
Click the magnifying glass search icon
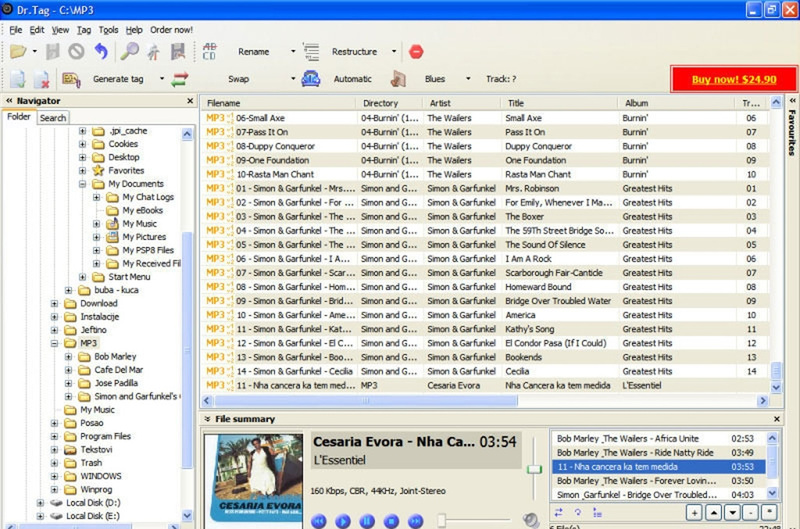[x=130, y=51]
